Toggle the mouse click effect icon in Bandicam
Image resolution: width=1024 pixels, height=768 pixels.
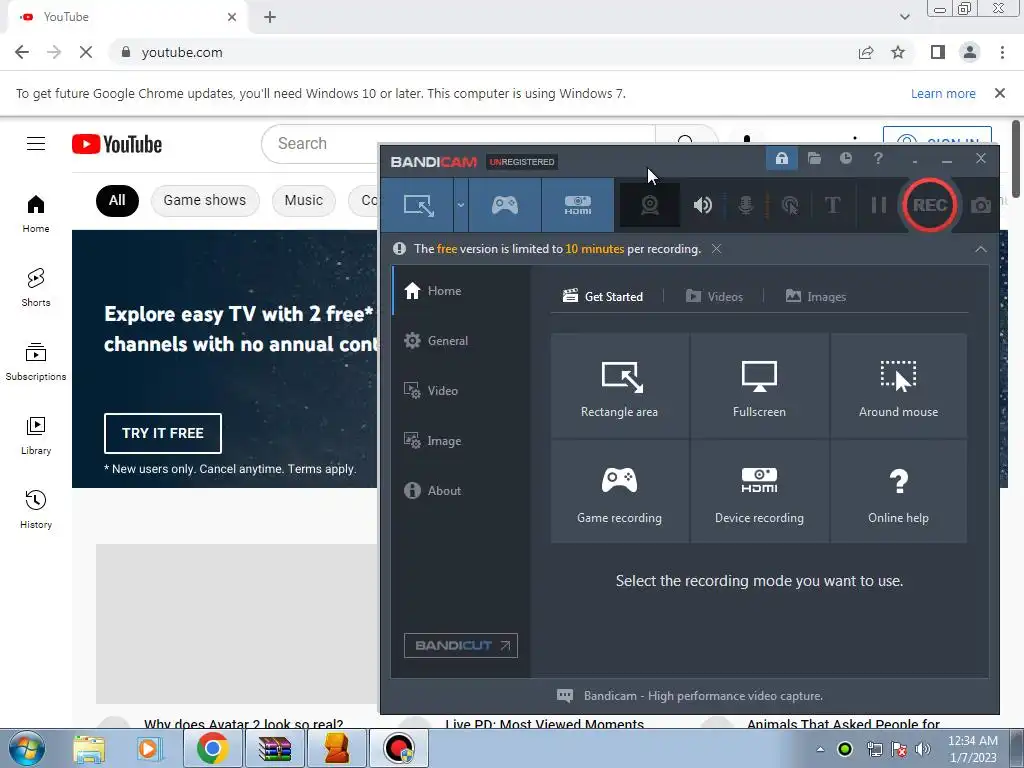coord(790,205)
